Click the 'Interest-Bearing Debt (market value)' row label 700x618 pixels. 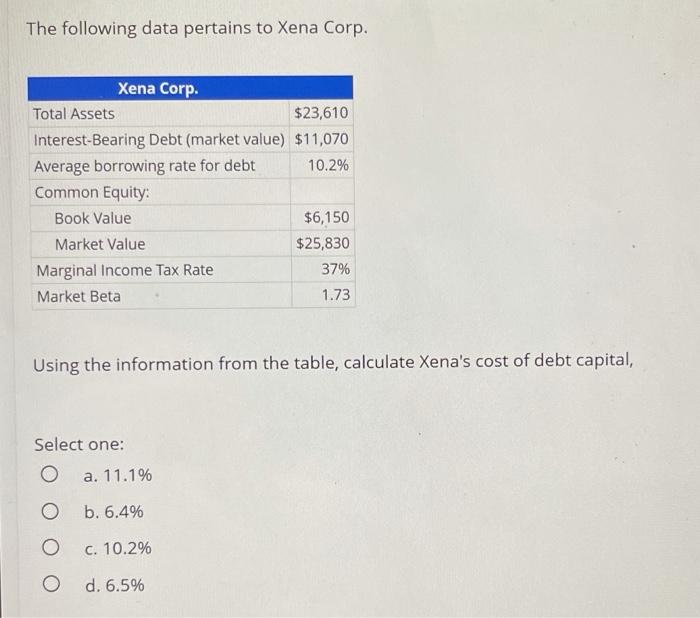pos(159,140)
